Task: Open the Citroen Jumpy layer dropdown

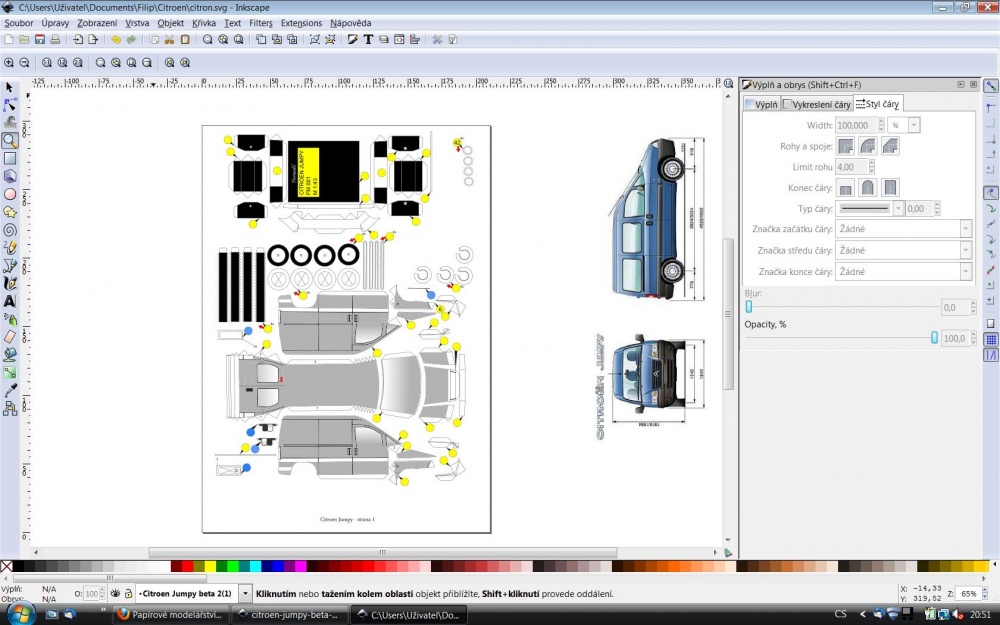Action: coord(244,594)
